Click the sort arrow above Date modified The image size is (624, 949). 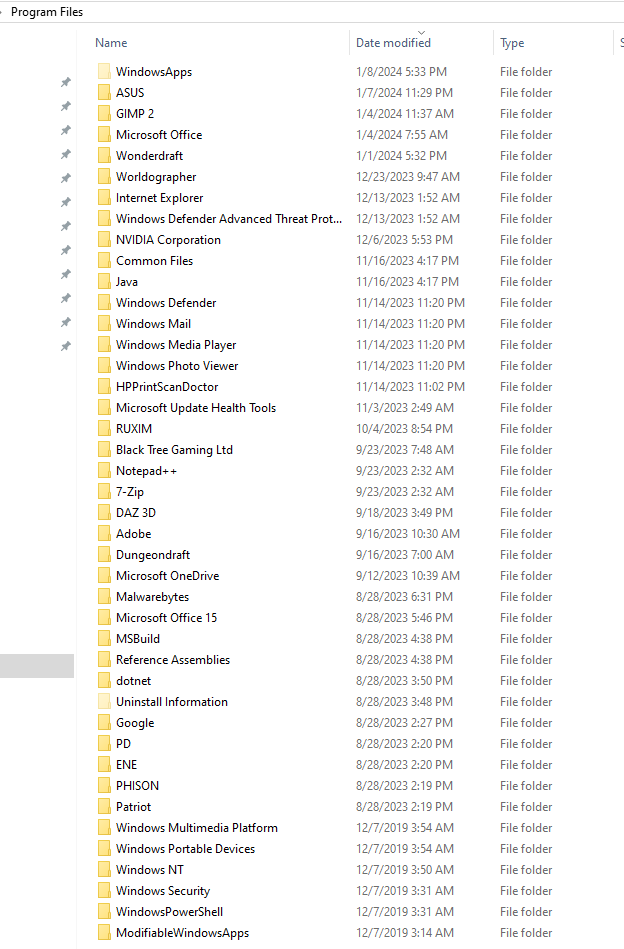click(422, 32)
